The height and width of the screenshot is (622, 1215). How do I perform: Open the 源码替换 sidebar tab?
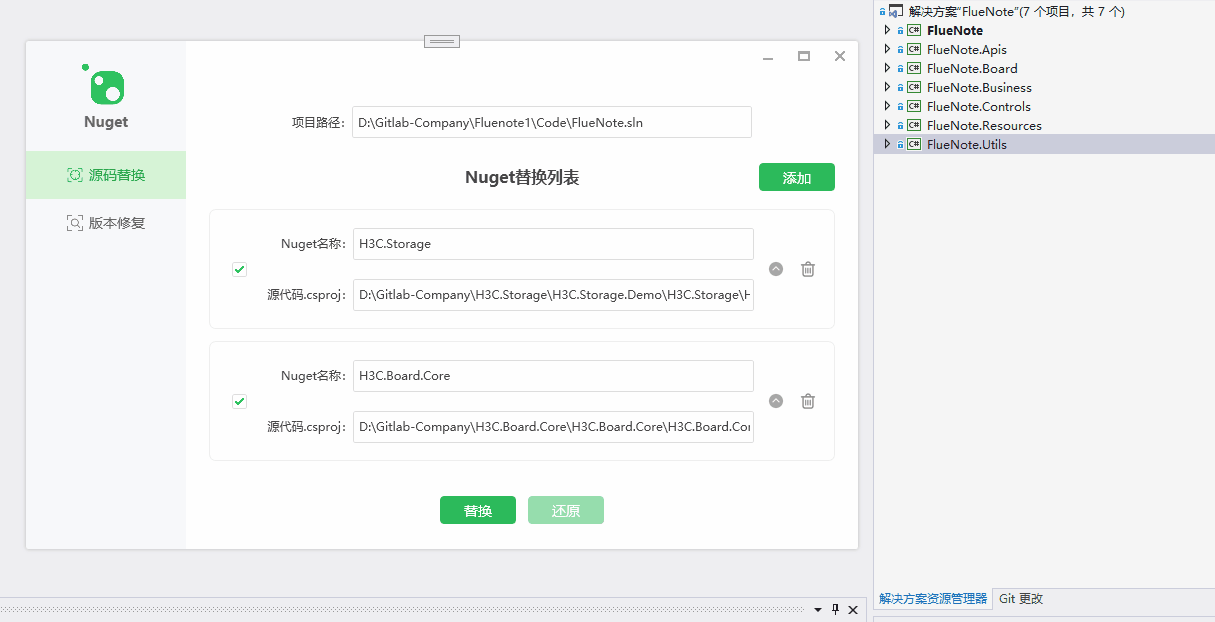click(x=106, y=175)
